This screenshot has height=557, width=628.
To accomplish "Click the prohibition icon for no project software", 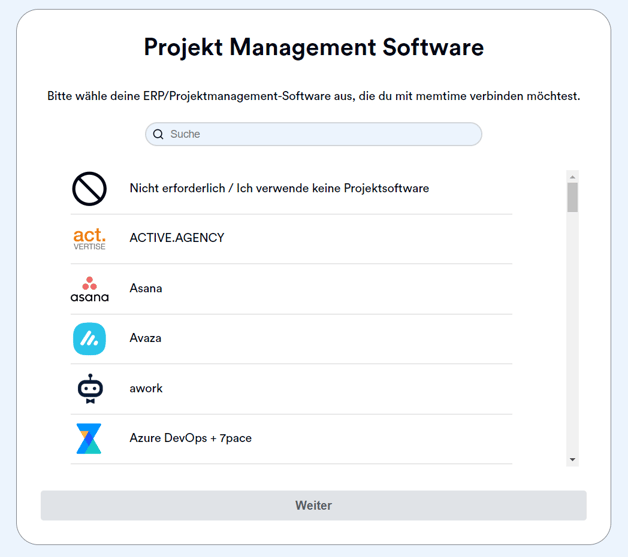I will (x=89, y=189).
